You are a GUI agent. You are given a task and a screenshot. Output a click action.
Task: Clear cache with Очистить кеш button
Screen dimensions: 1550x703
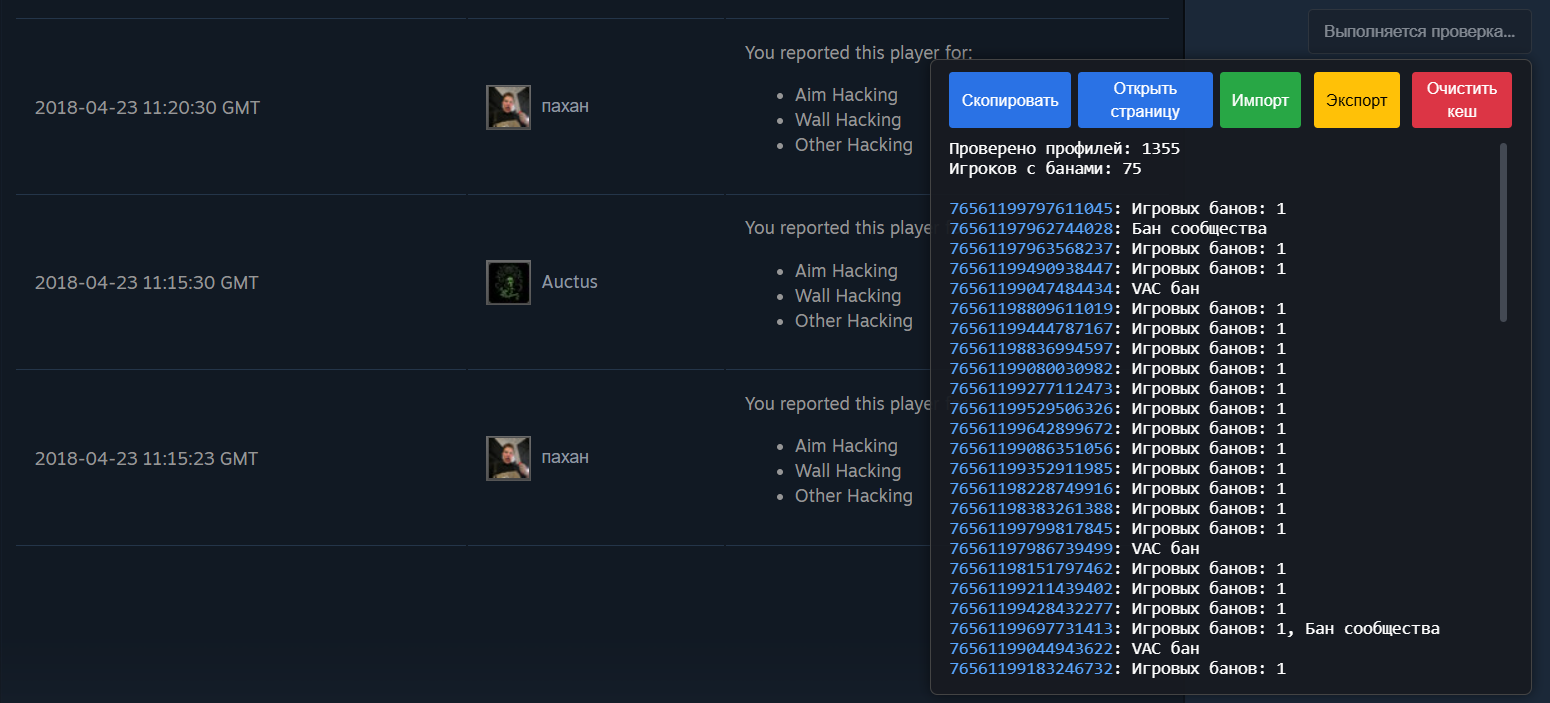pyautogui.click(x=1462, y=100)
